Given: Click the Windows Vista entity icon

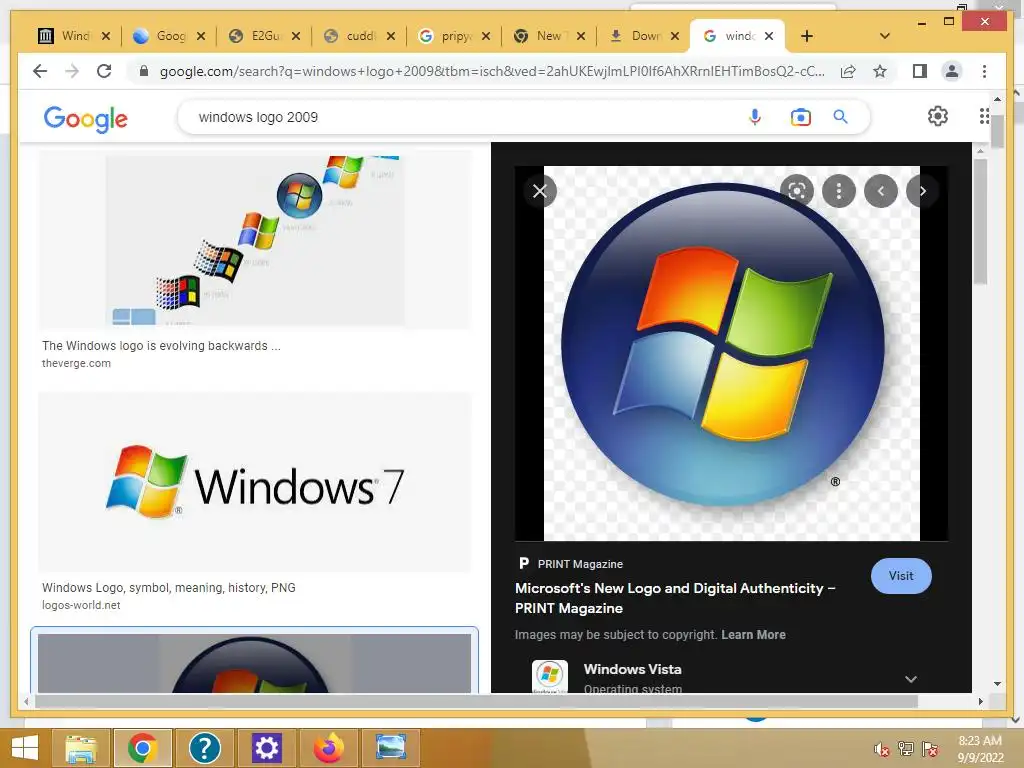Looking at the screenshot, I should tap(550, 677).
